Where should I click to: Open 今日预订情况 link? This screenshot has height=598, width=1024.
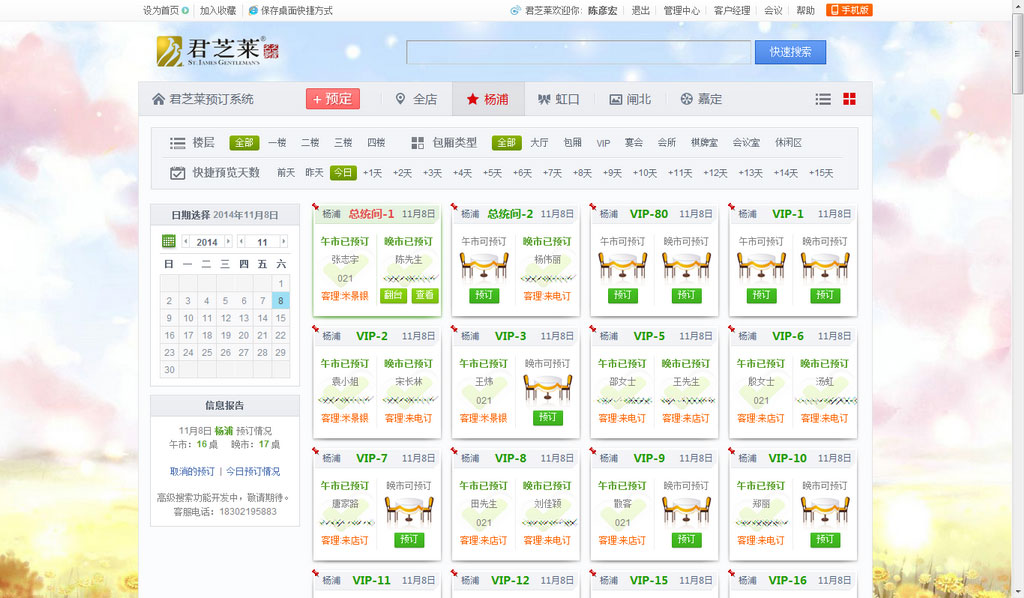pos(253,471)
